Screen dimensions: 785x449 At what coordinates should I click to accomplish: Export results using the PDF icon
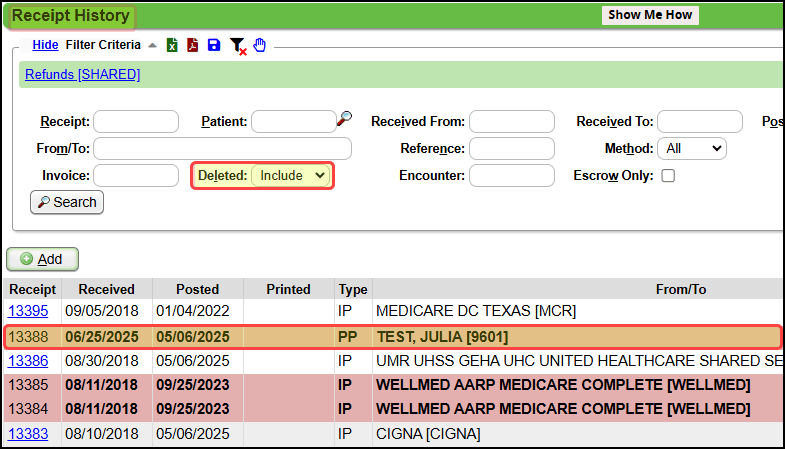pyautogui.click(x=193, y=45)
